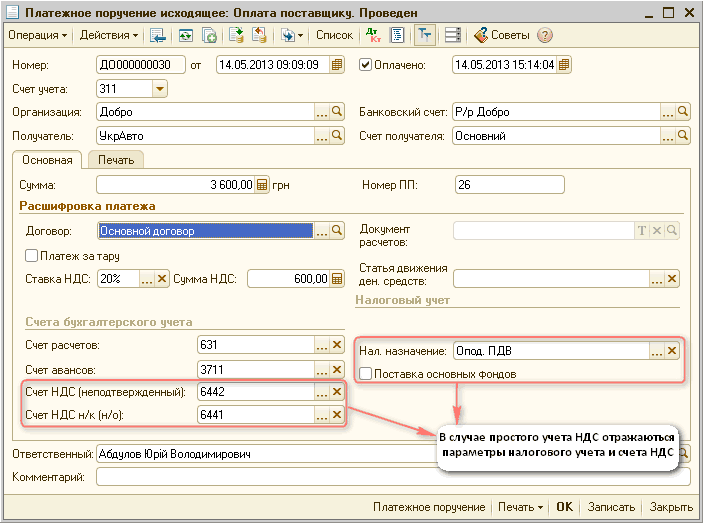Click the Дт/Кт postings icon in toolbar

tap(374, 35)
